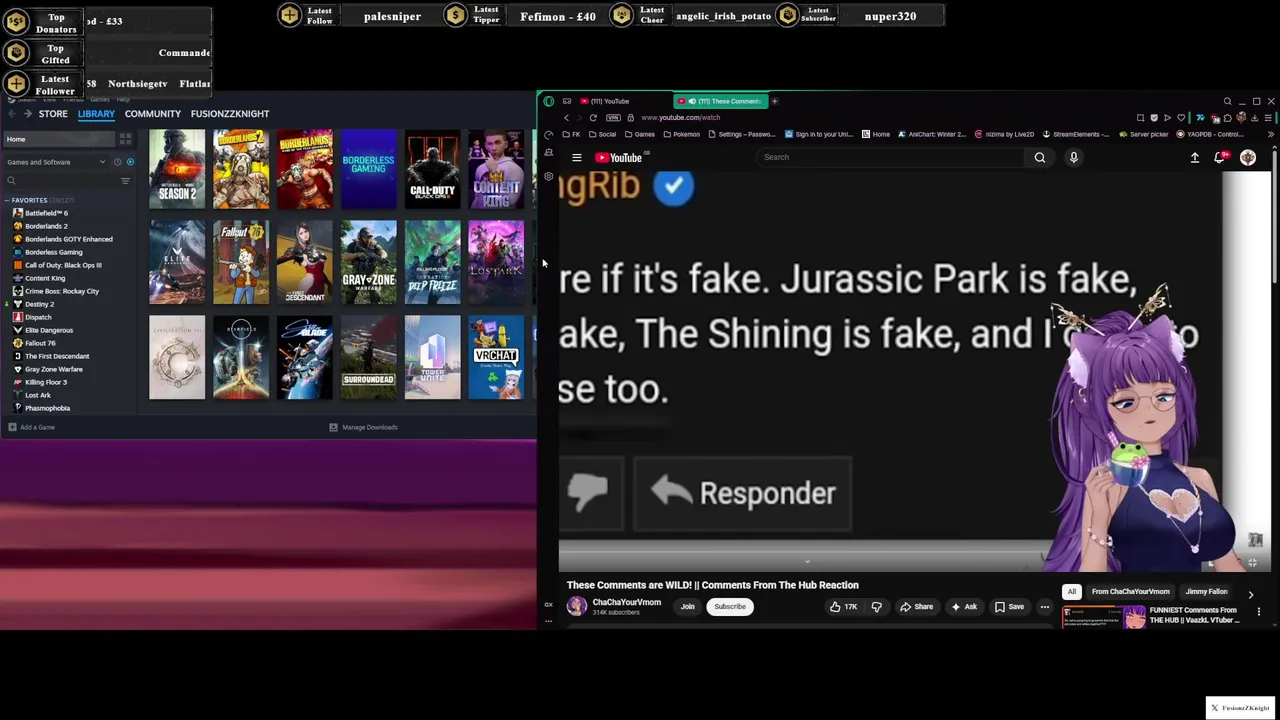Click the Opera GX logo menu
This screenshot has height=720, width=1280.
click(549, 101)
